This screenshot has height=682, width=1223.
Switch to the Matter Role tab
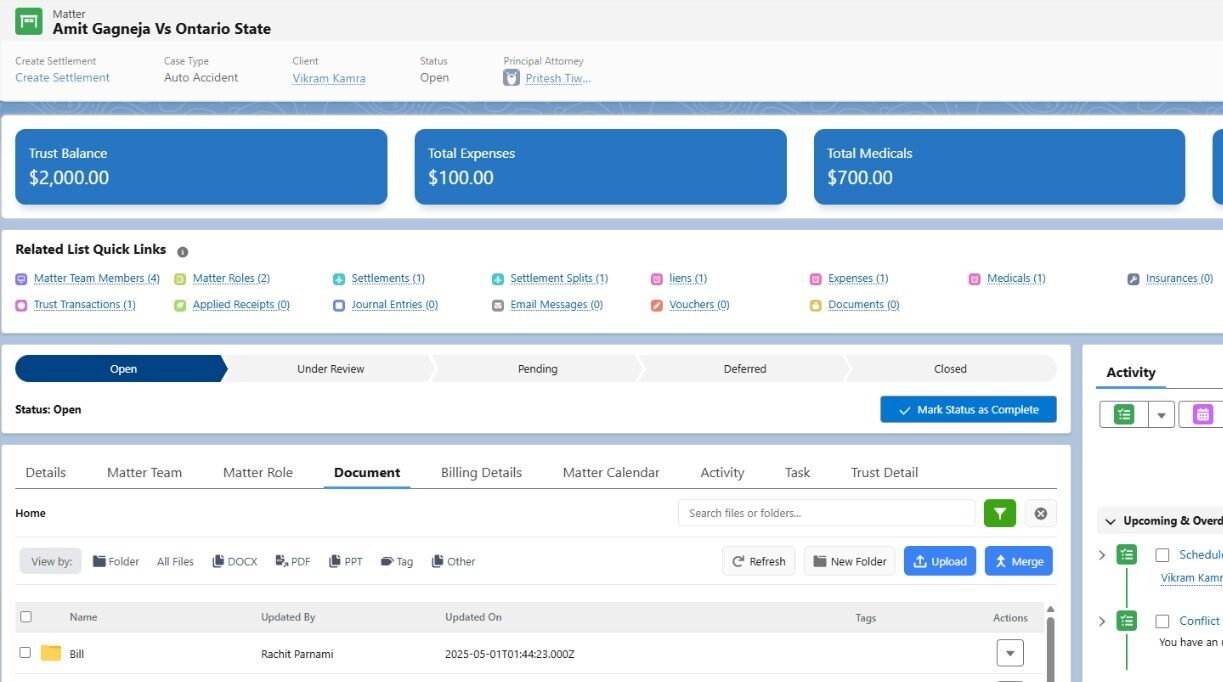coord(258,472)
